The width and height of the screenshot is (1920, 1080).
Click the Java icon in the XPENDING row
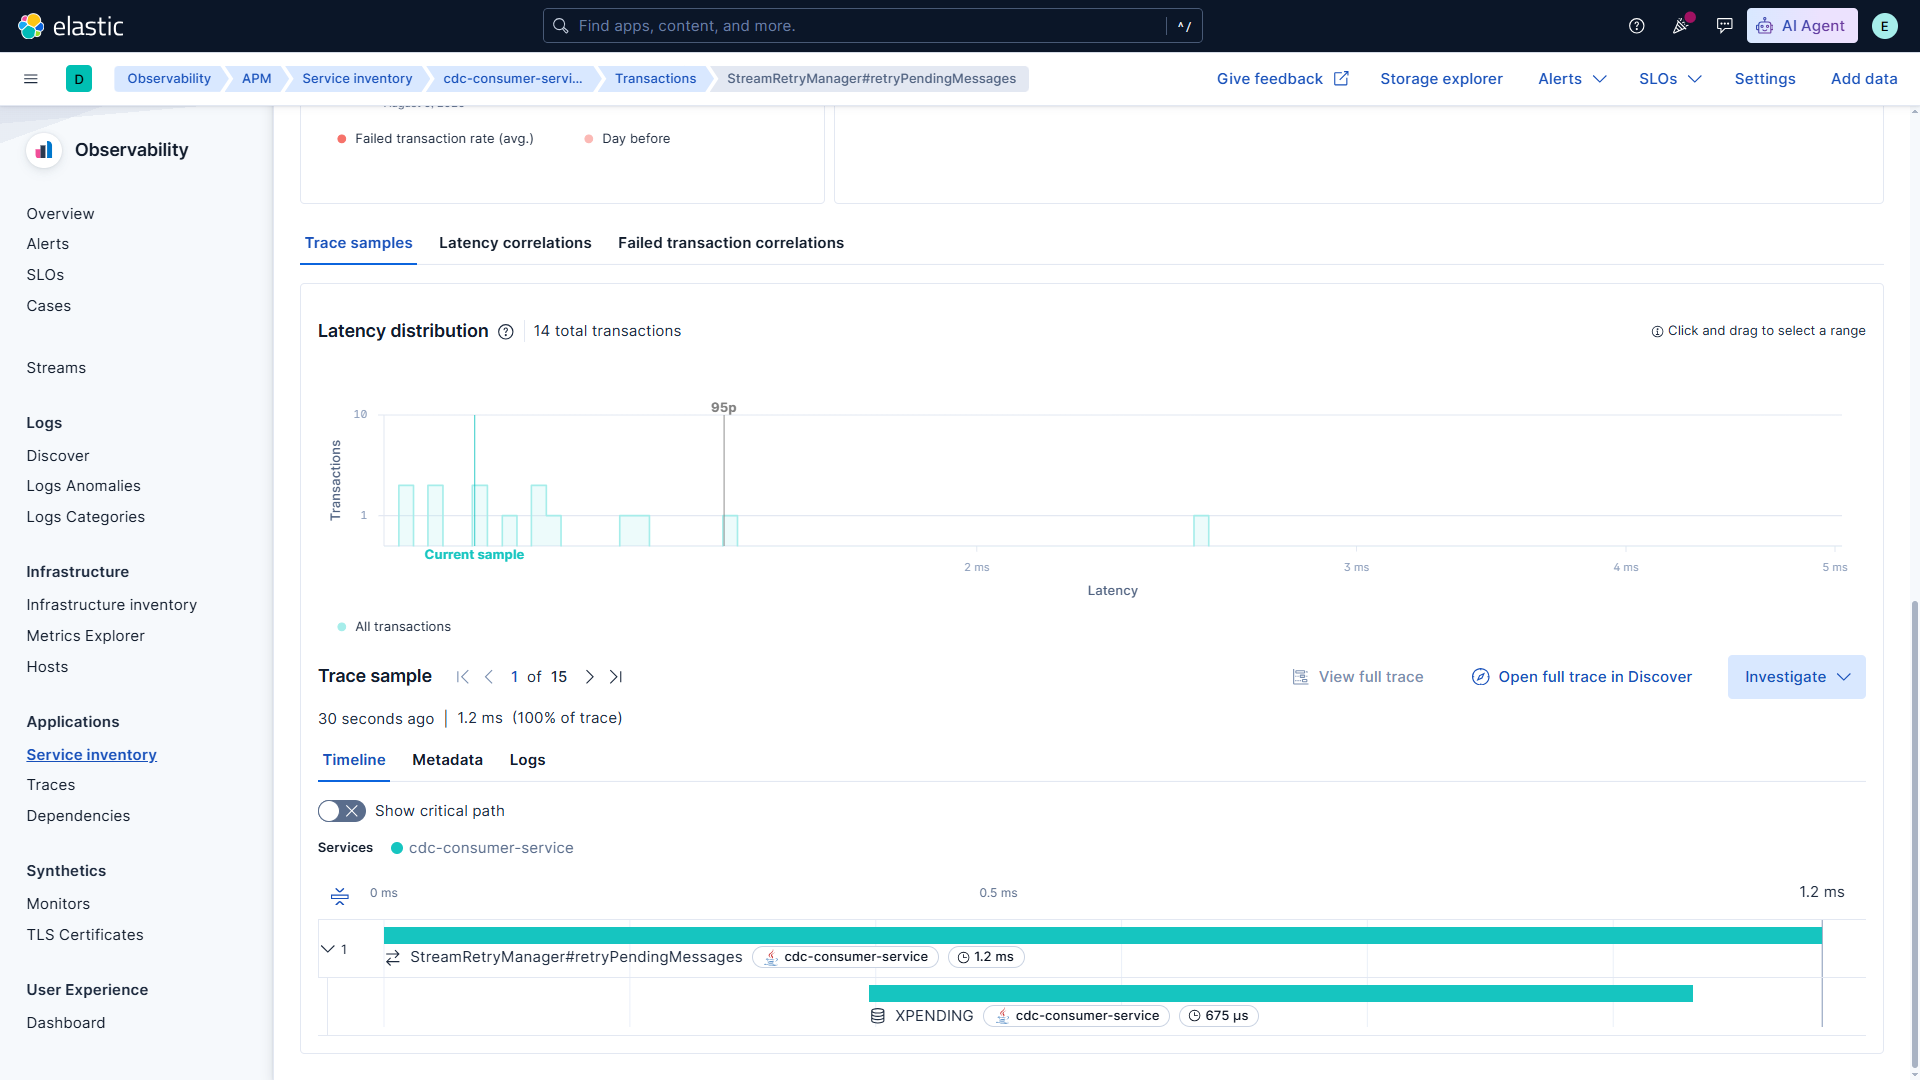point(1002,1016)
